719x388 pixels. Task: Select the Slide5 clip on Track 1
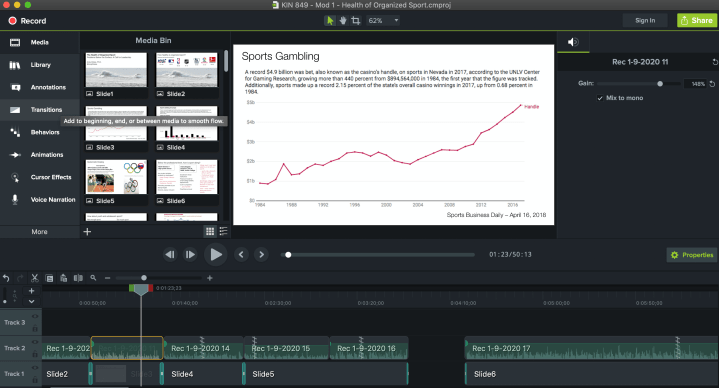tap(326, 374)
